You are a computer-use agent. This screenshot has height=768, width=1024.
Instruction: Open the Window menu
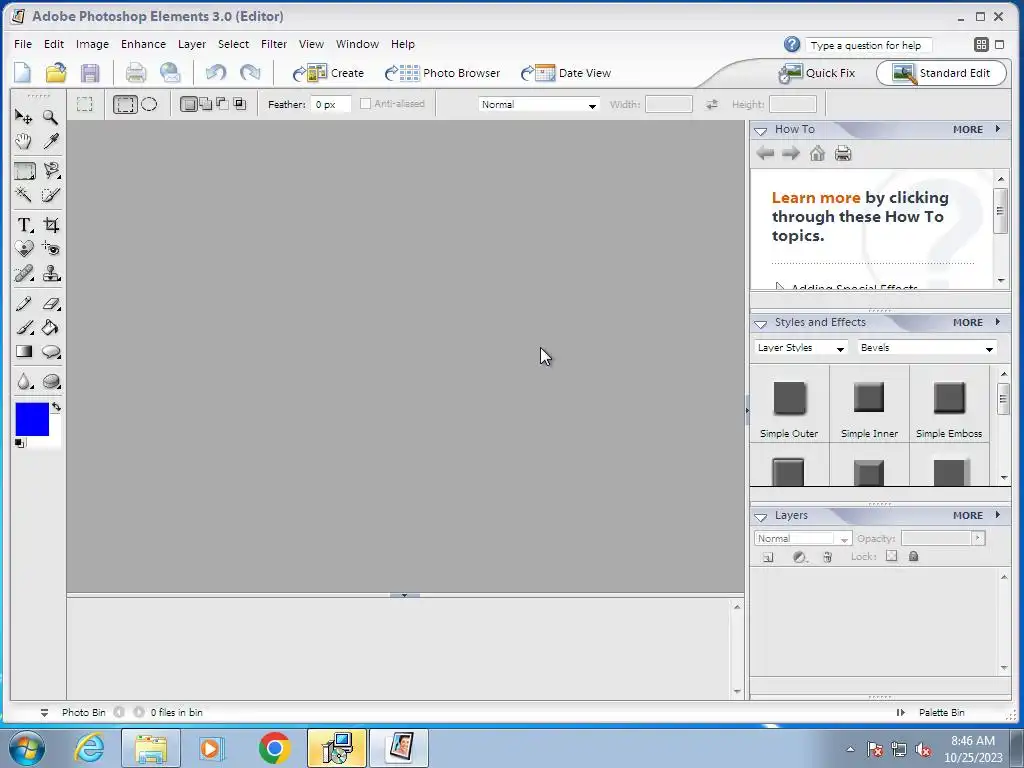[x=357, y=44]
